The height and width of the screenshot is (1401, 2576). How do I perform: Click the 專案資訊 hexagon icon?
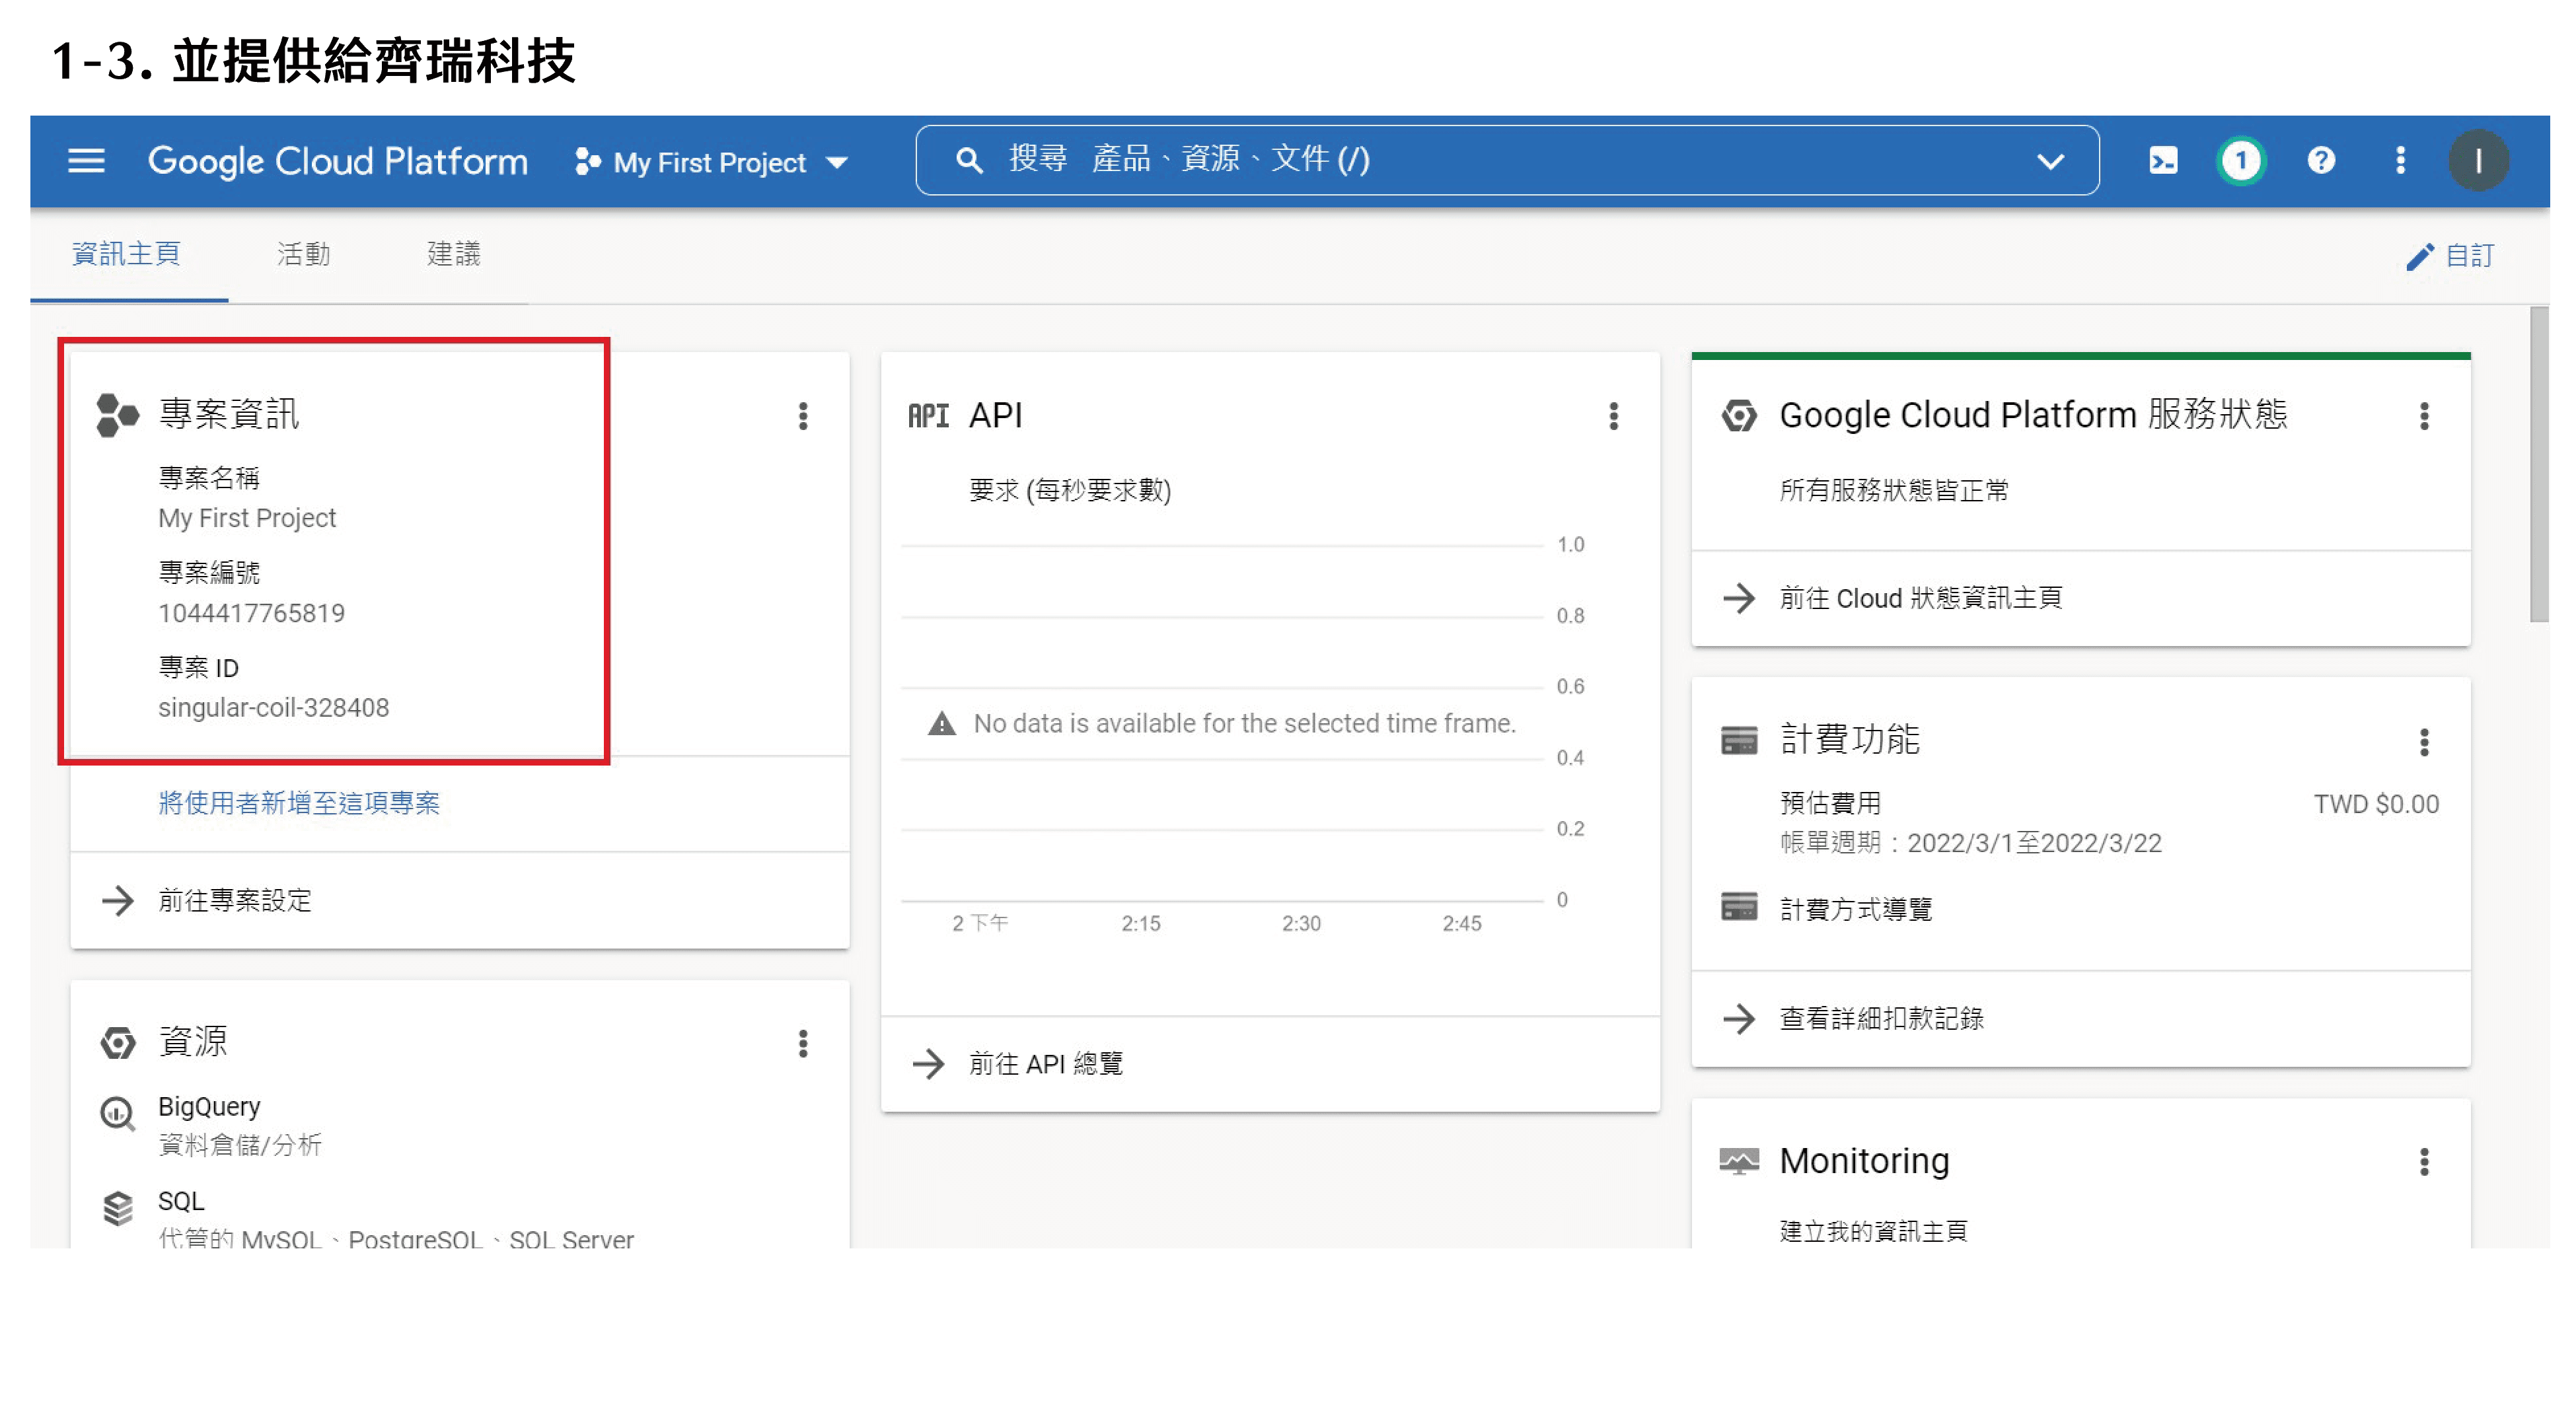(x=118, y=415)
